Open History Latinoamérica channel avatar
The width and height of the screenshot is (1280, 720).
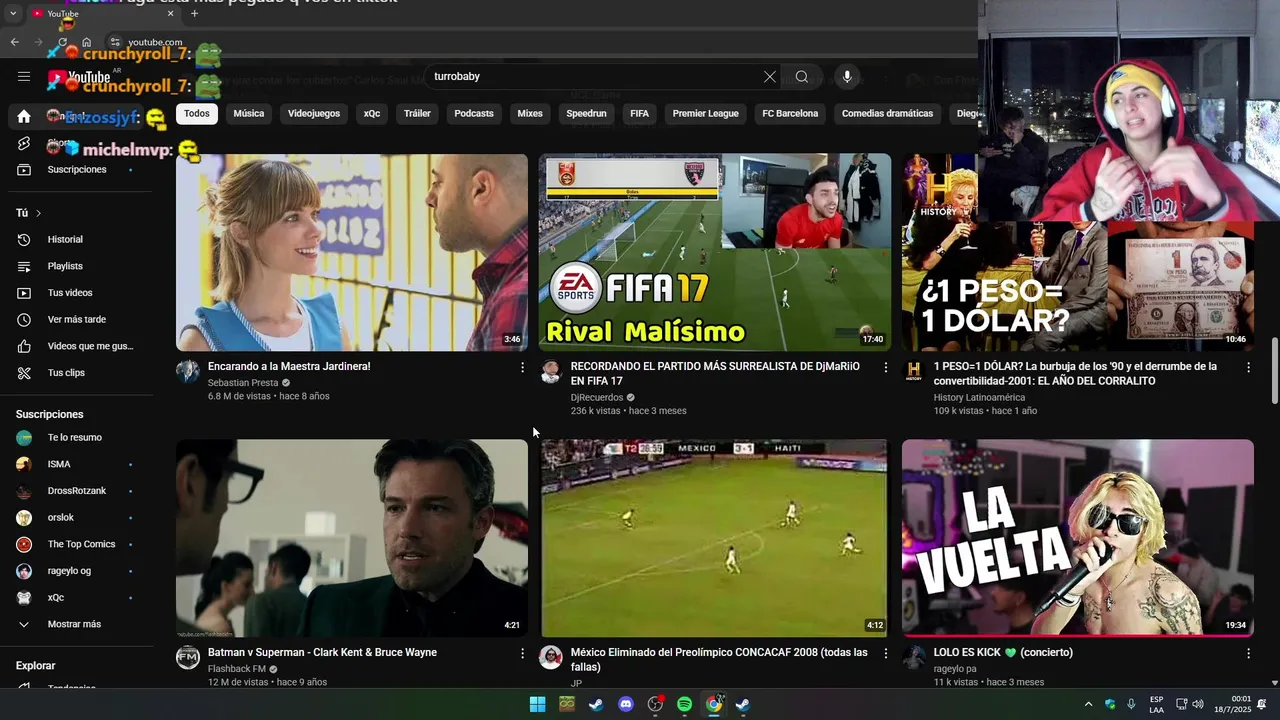tap(914, 372)
